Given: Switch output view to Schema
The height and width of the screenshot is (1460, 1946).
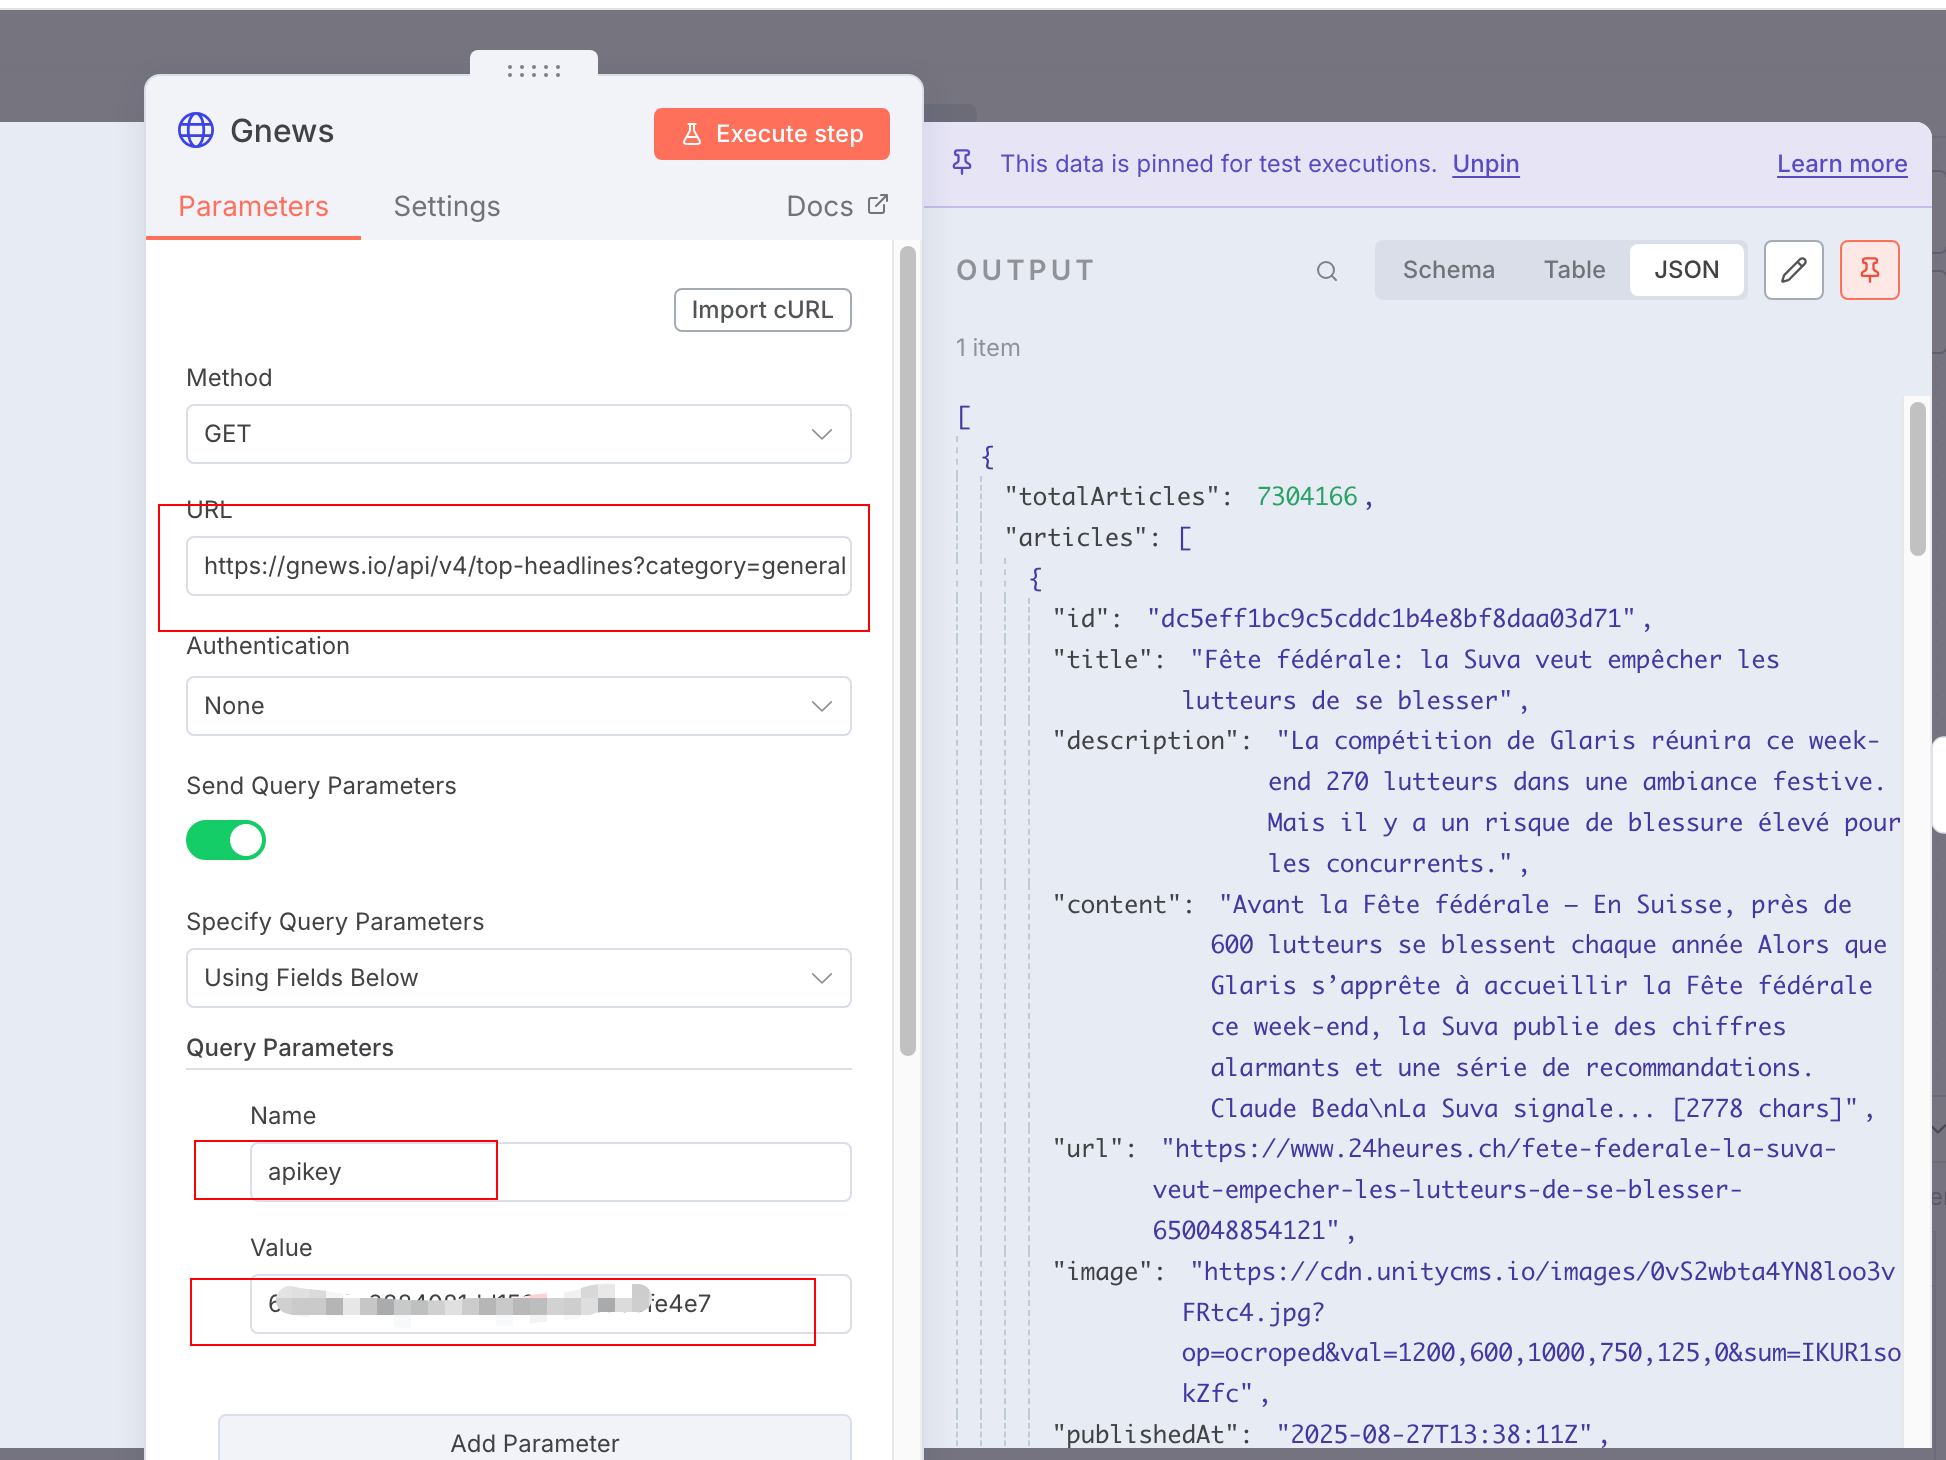Looking at the screenshot, I should (x=1447, y=270).
